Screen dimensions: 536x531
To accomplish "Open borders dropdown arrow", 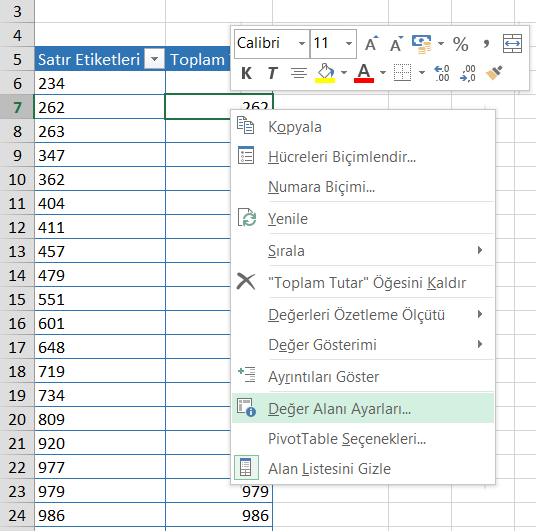I will (x=422, y=72).
